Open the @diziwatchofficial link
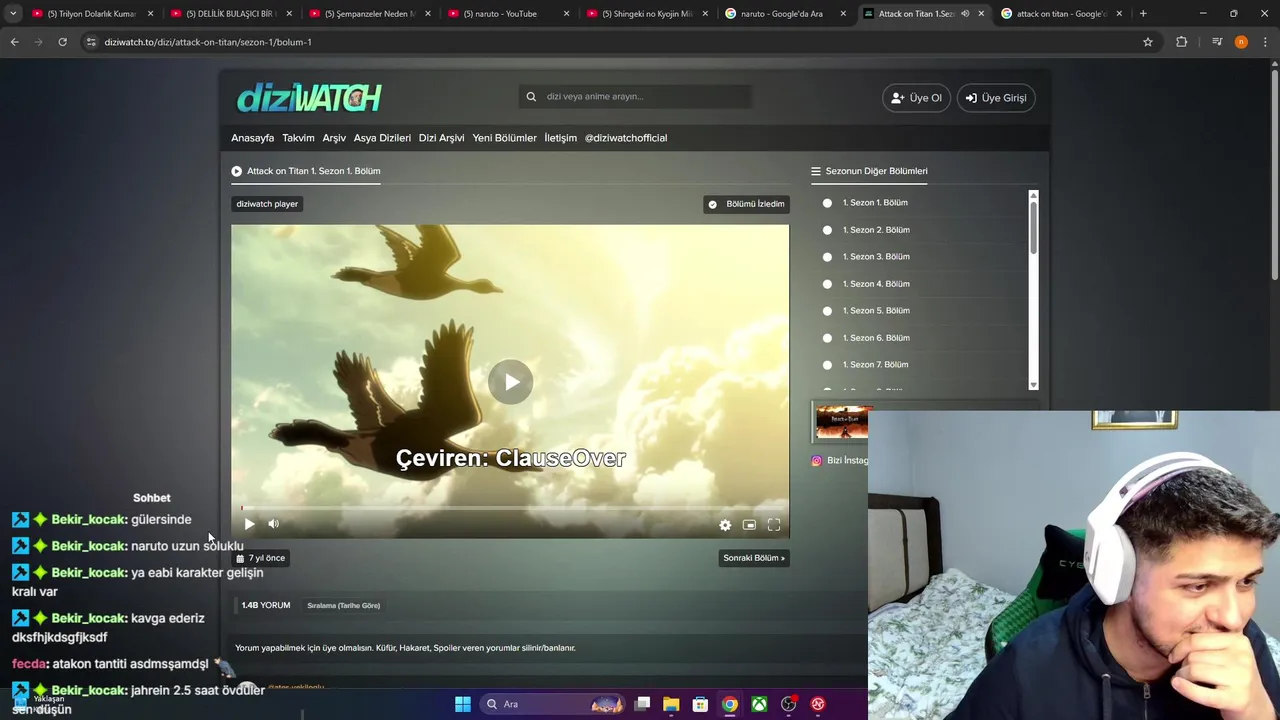The image size is (1280, 720). click(x=626, y=138)
